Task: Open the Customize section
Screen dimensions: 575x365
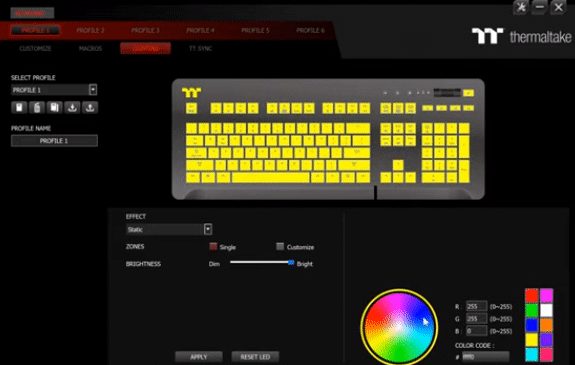Action: coord(35,48)
